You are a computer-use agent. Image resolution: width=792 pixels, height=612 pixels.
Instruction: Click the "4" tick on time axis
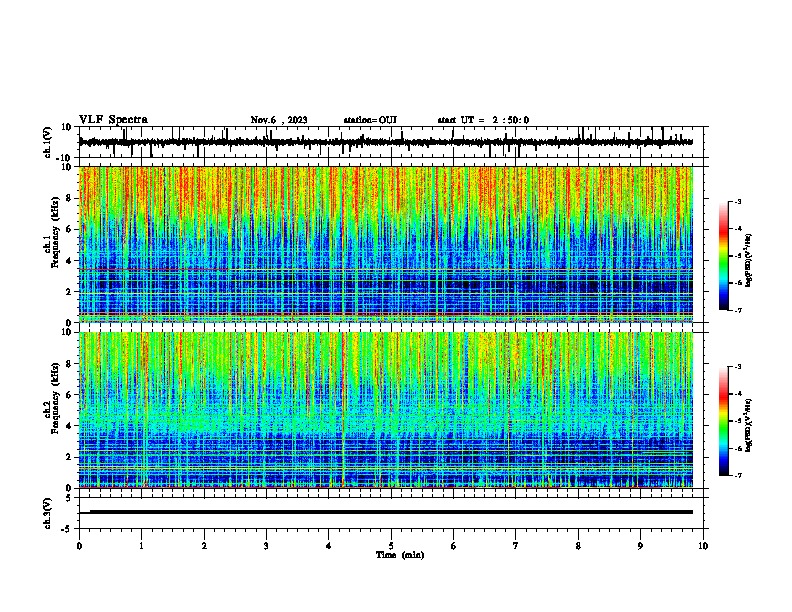329,546
